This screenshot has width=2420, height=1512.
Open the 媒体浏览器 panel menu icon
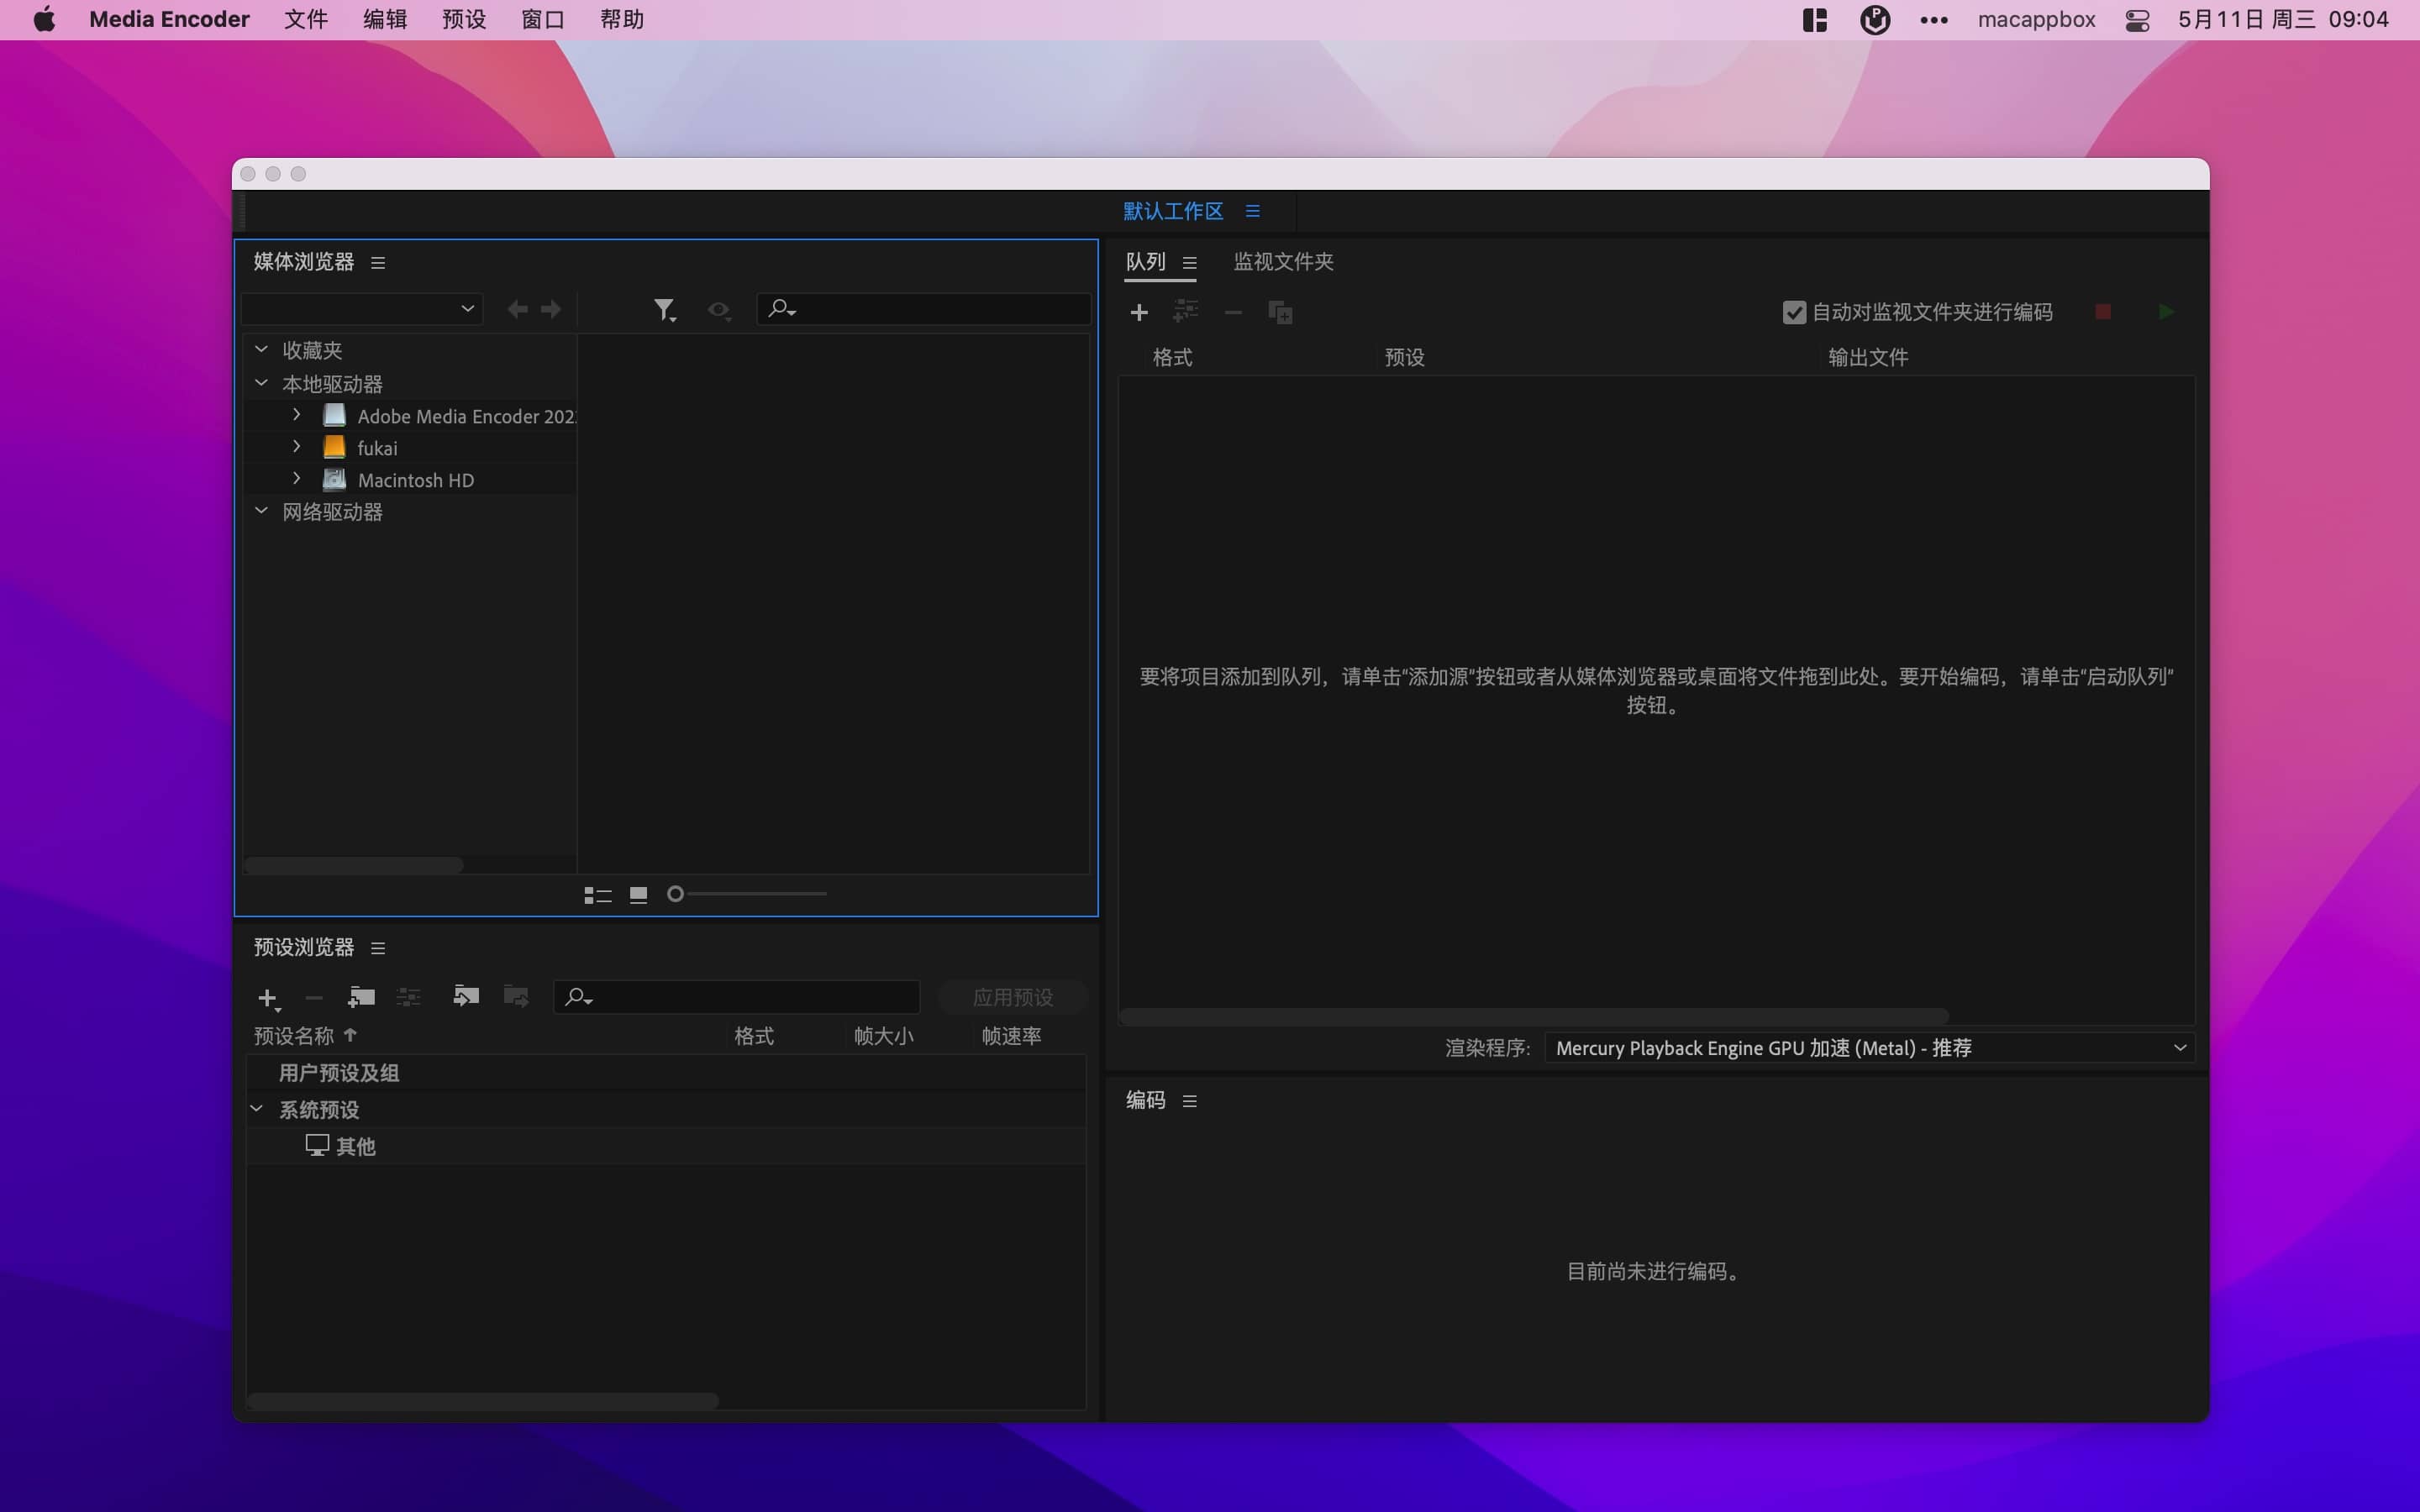tap(378, 263)
